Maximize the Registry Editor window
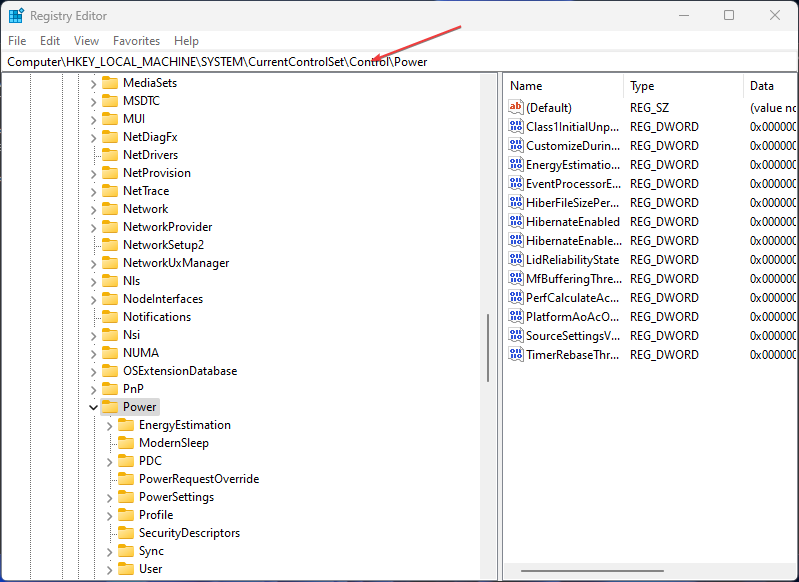 pos(729,15)
